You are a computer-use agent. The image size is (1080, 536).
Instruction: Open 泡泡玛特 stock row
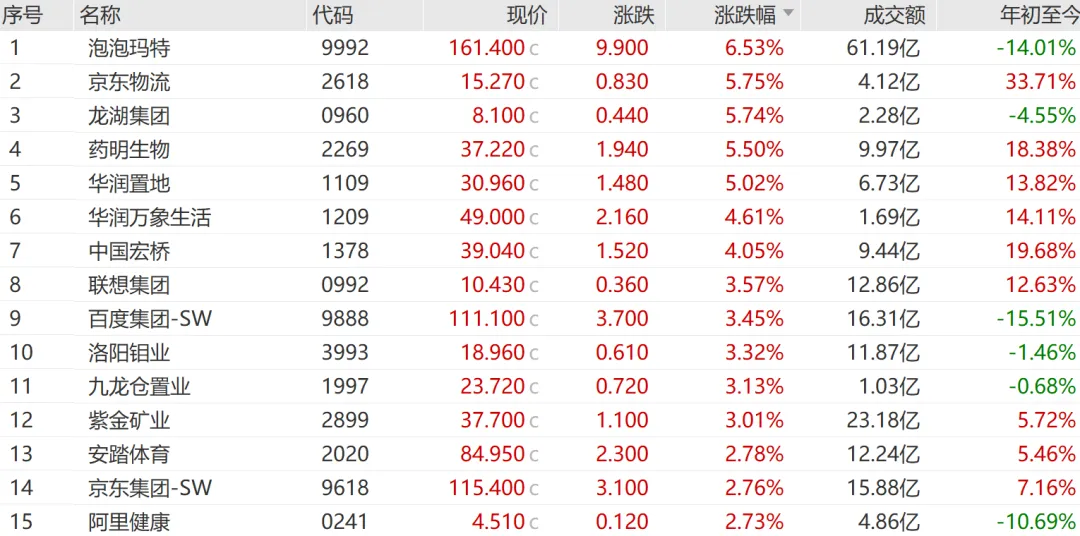point(540,48)
